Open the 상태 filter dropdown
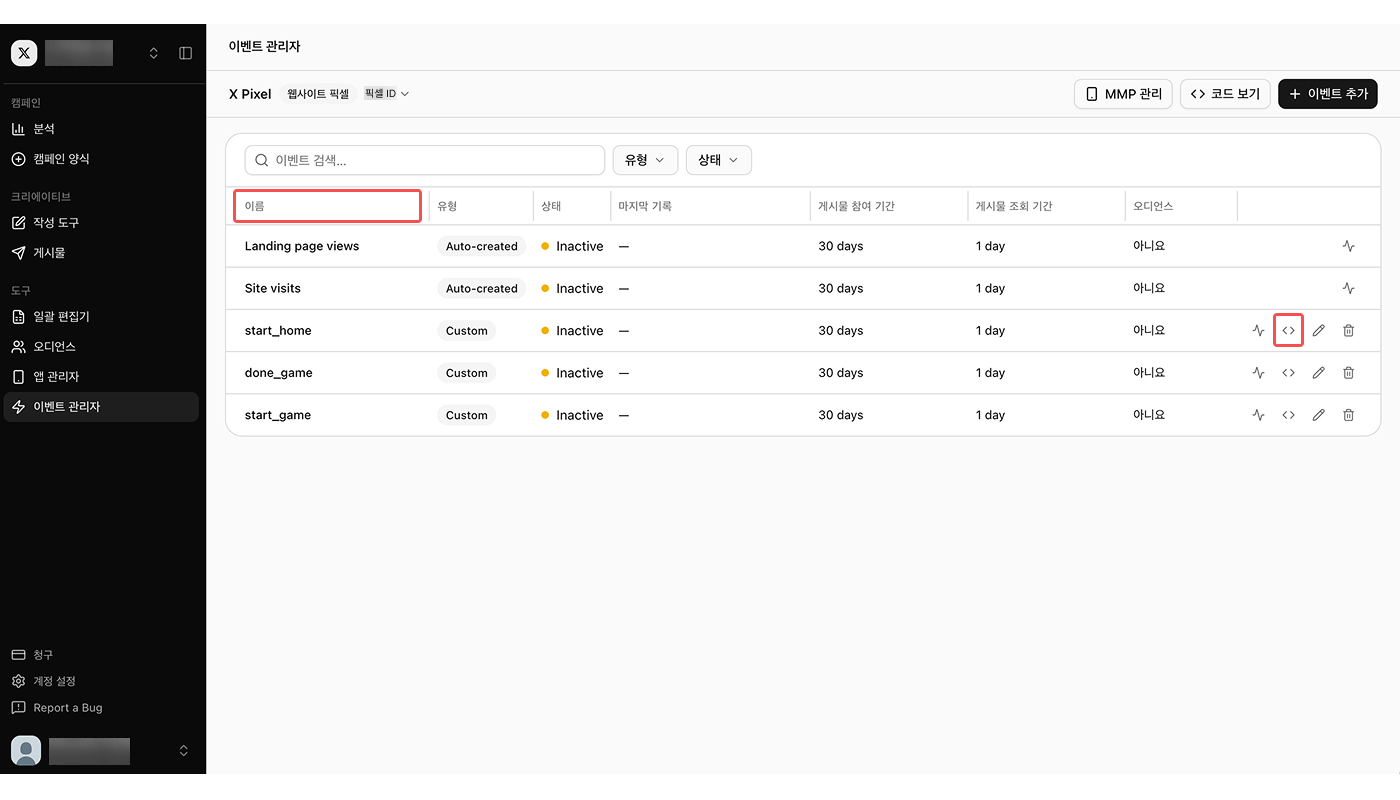This screenshot has height=800, width=1400. click(x=718, y=160)
